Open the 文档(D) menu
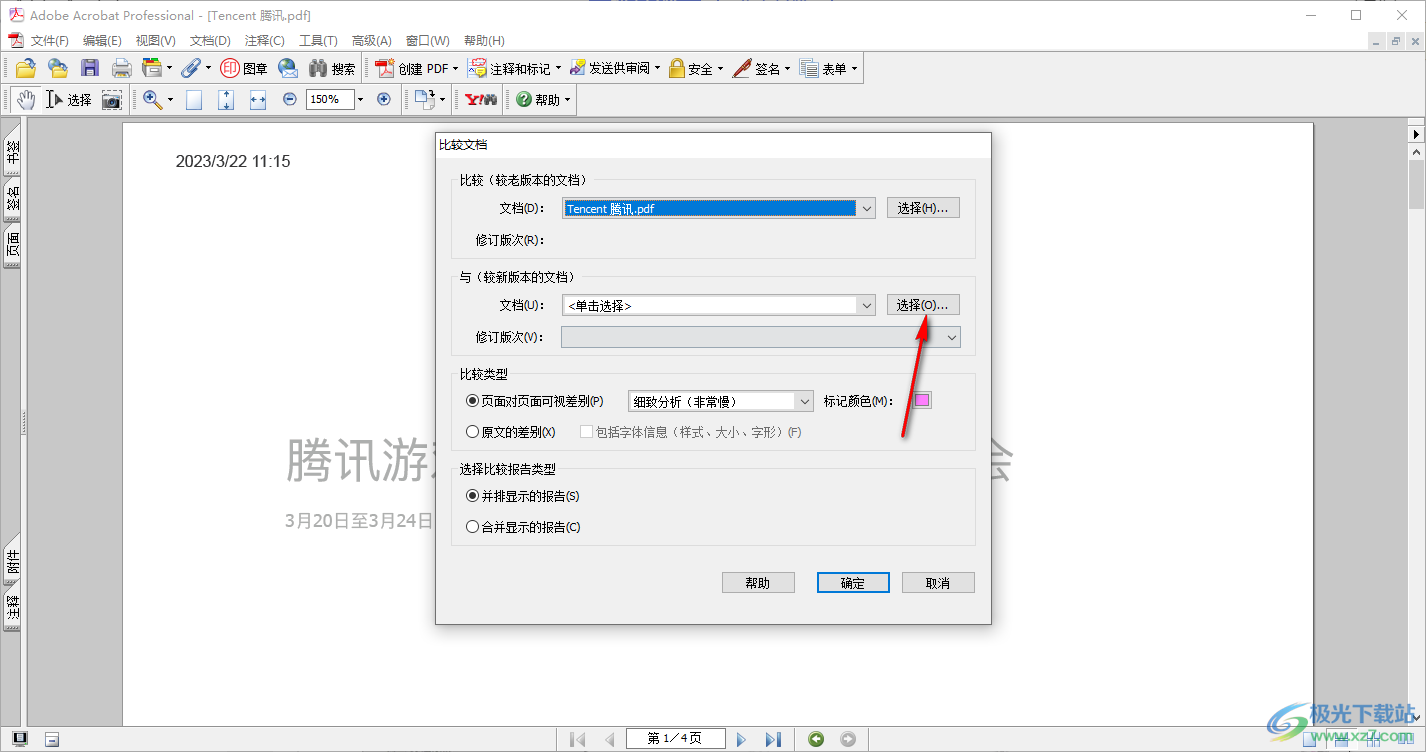Screen dimensions: 1426x752 [x=210, y=41]
